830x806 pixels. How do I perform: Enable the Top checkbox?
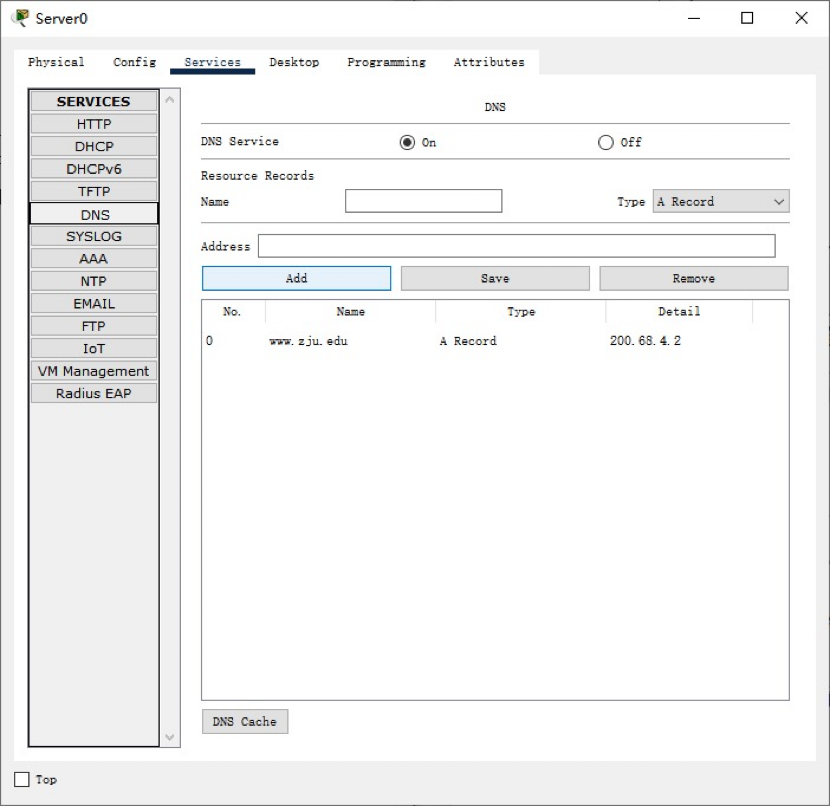click(x=22, y=780)
